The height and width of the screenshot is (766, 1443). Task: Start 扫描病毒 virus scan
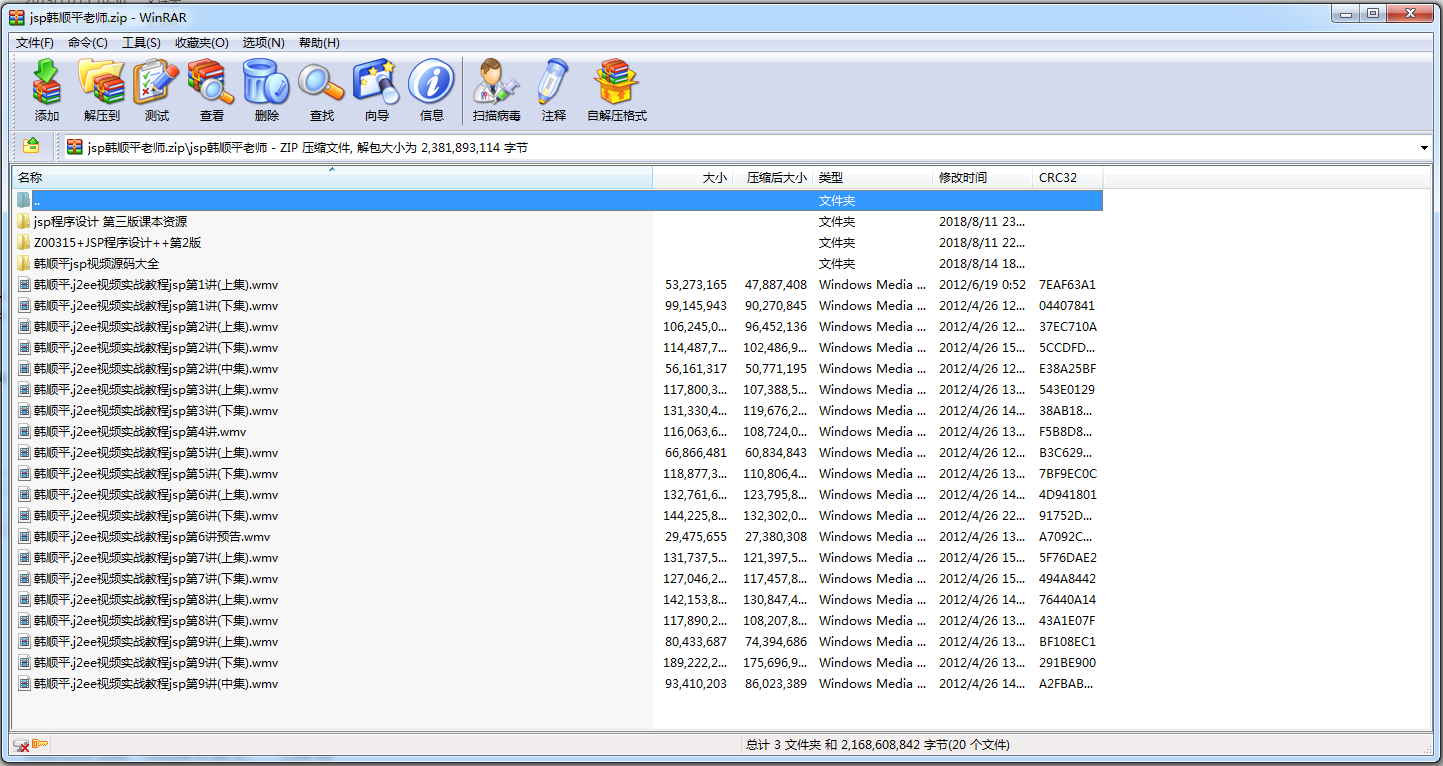click(497, 82)
